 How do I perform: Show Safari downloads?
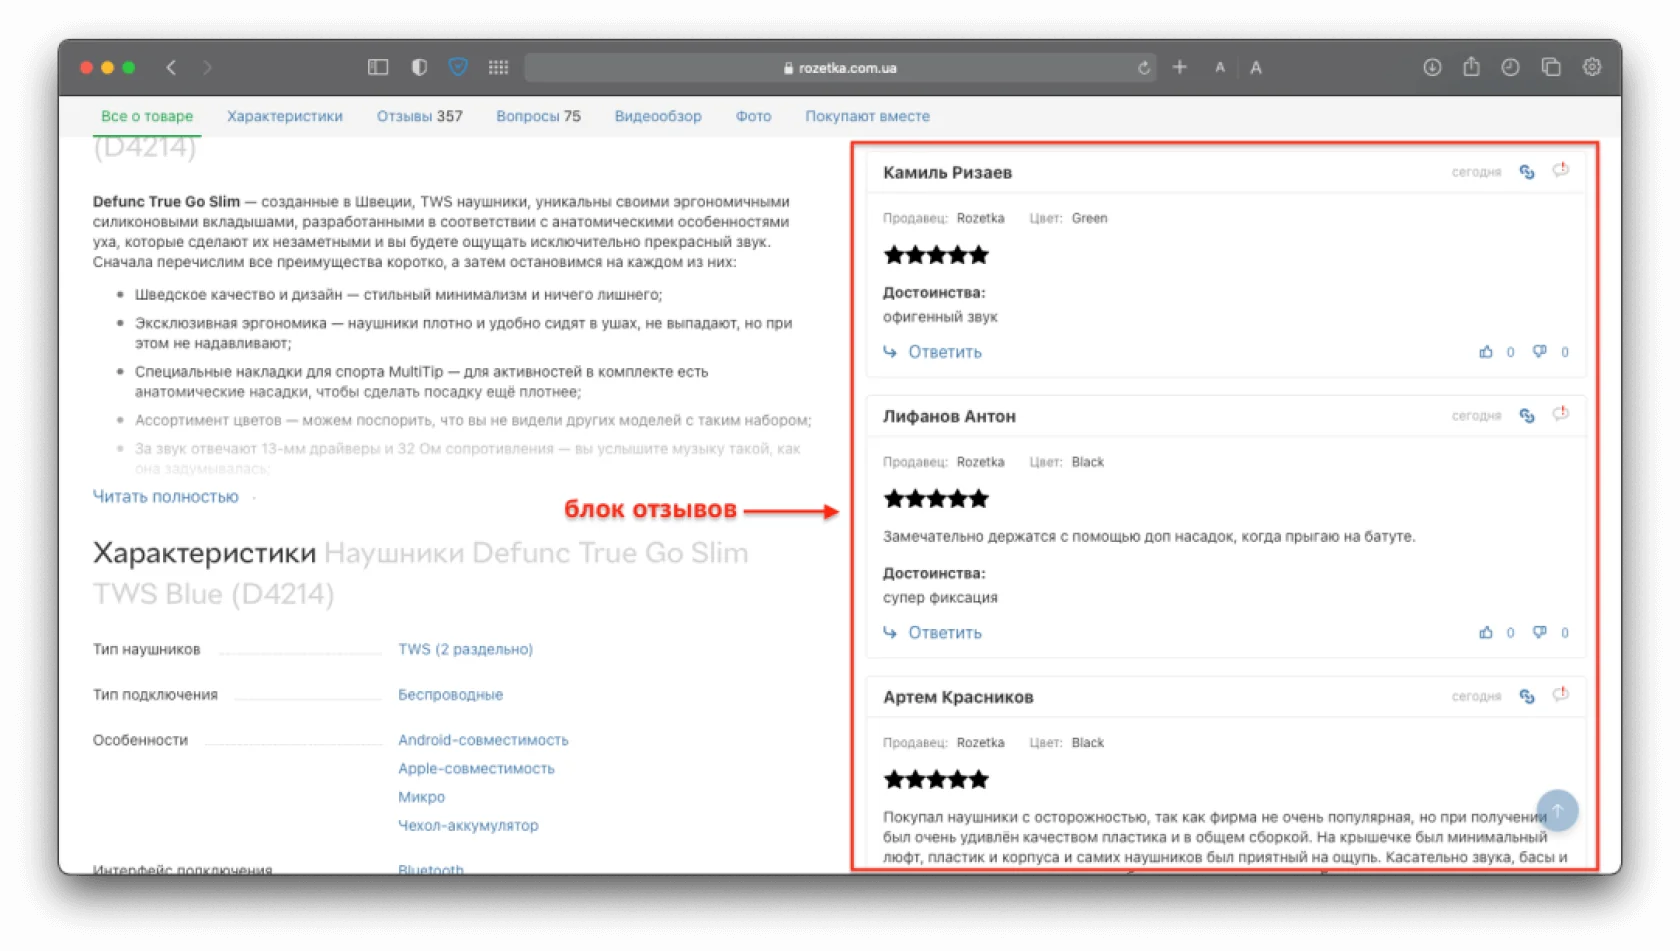1432,67
